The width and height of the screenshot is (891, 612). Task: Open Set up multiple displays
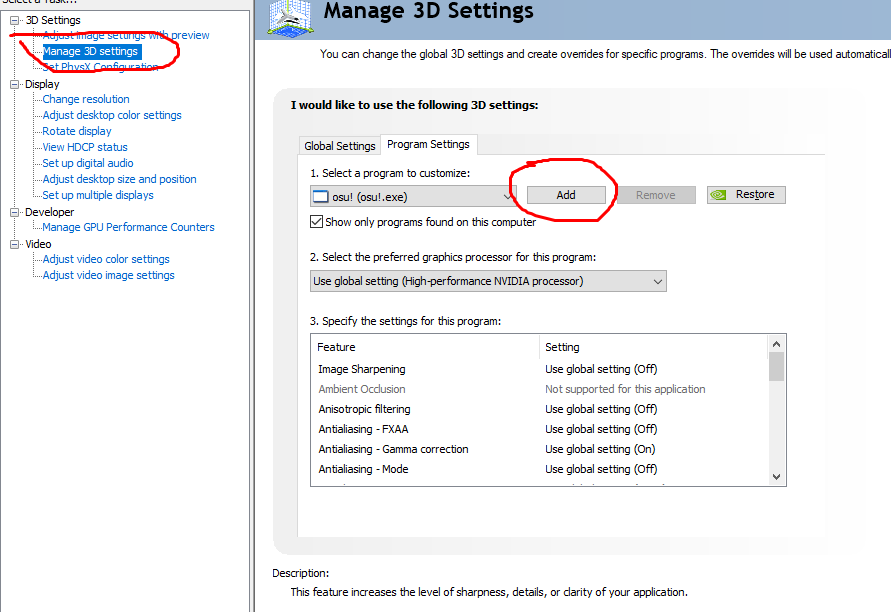(98, 195)
